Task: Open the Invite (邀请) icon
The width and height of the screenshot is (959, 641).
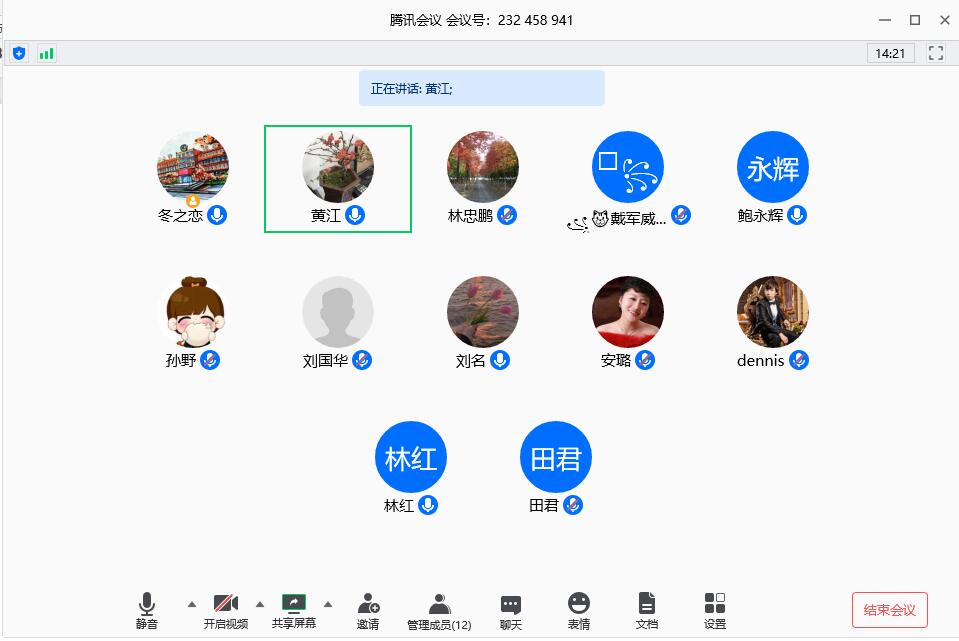Action: (x=368, y=610)
